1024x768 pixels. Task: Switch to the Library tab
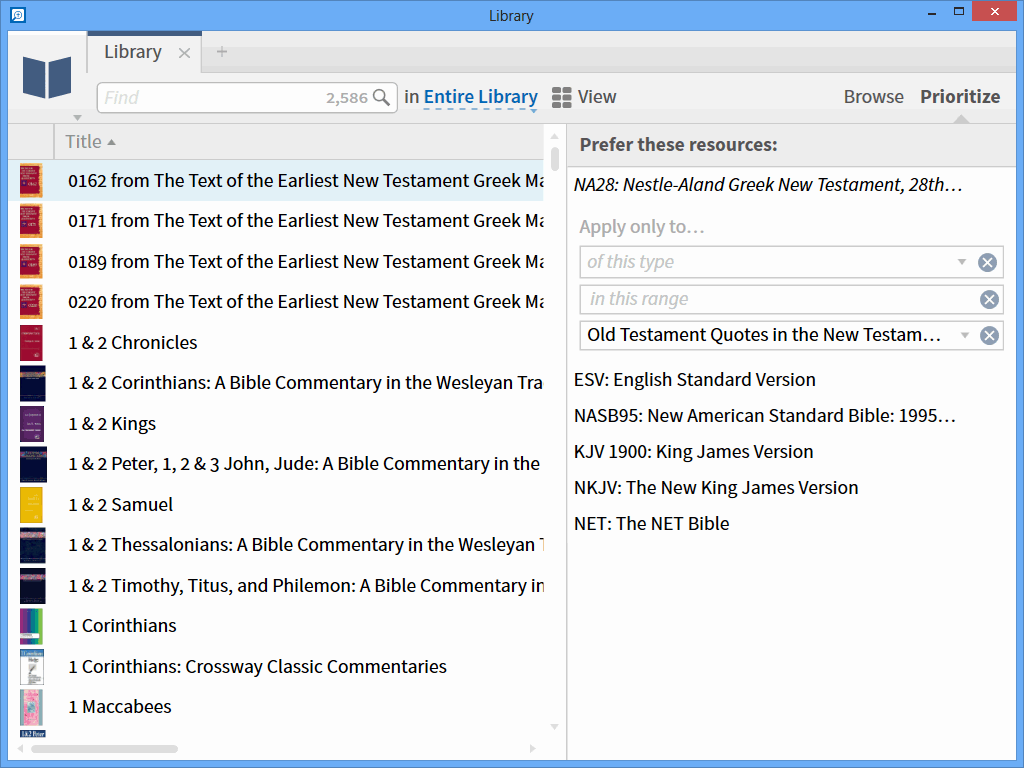click(x=133, y=52)
